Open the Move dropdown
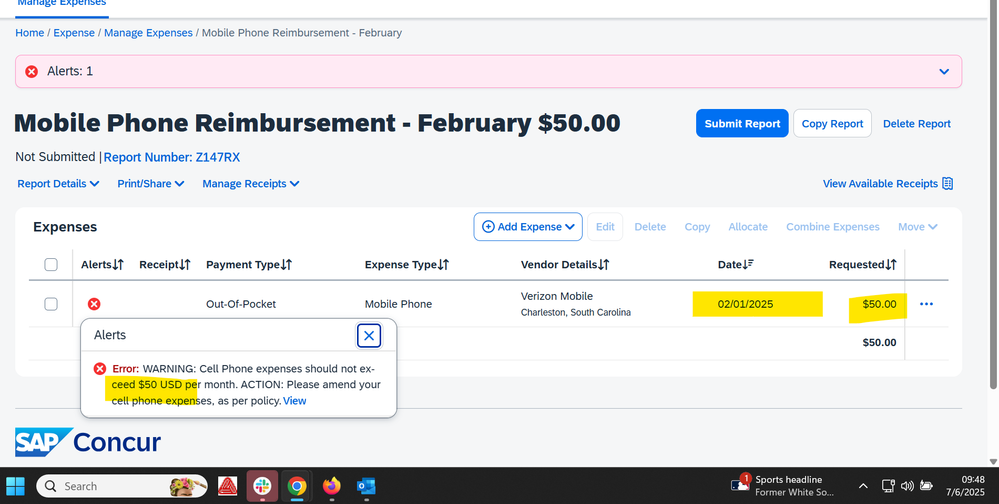The image size is (999, 504). (x=917, y=227)
